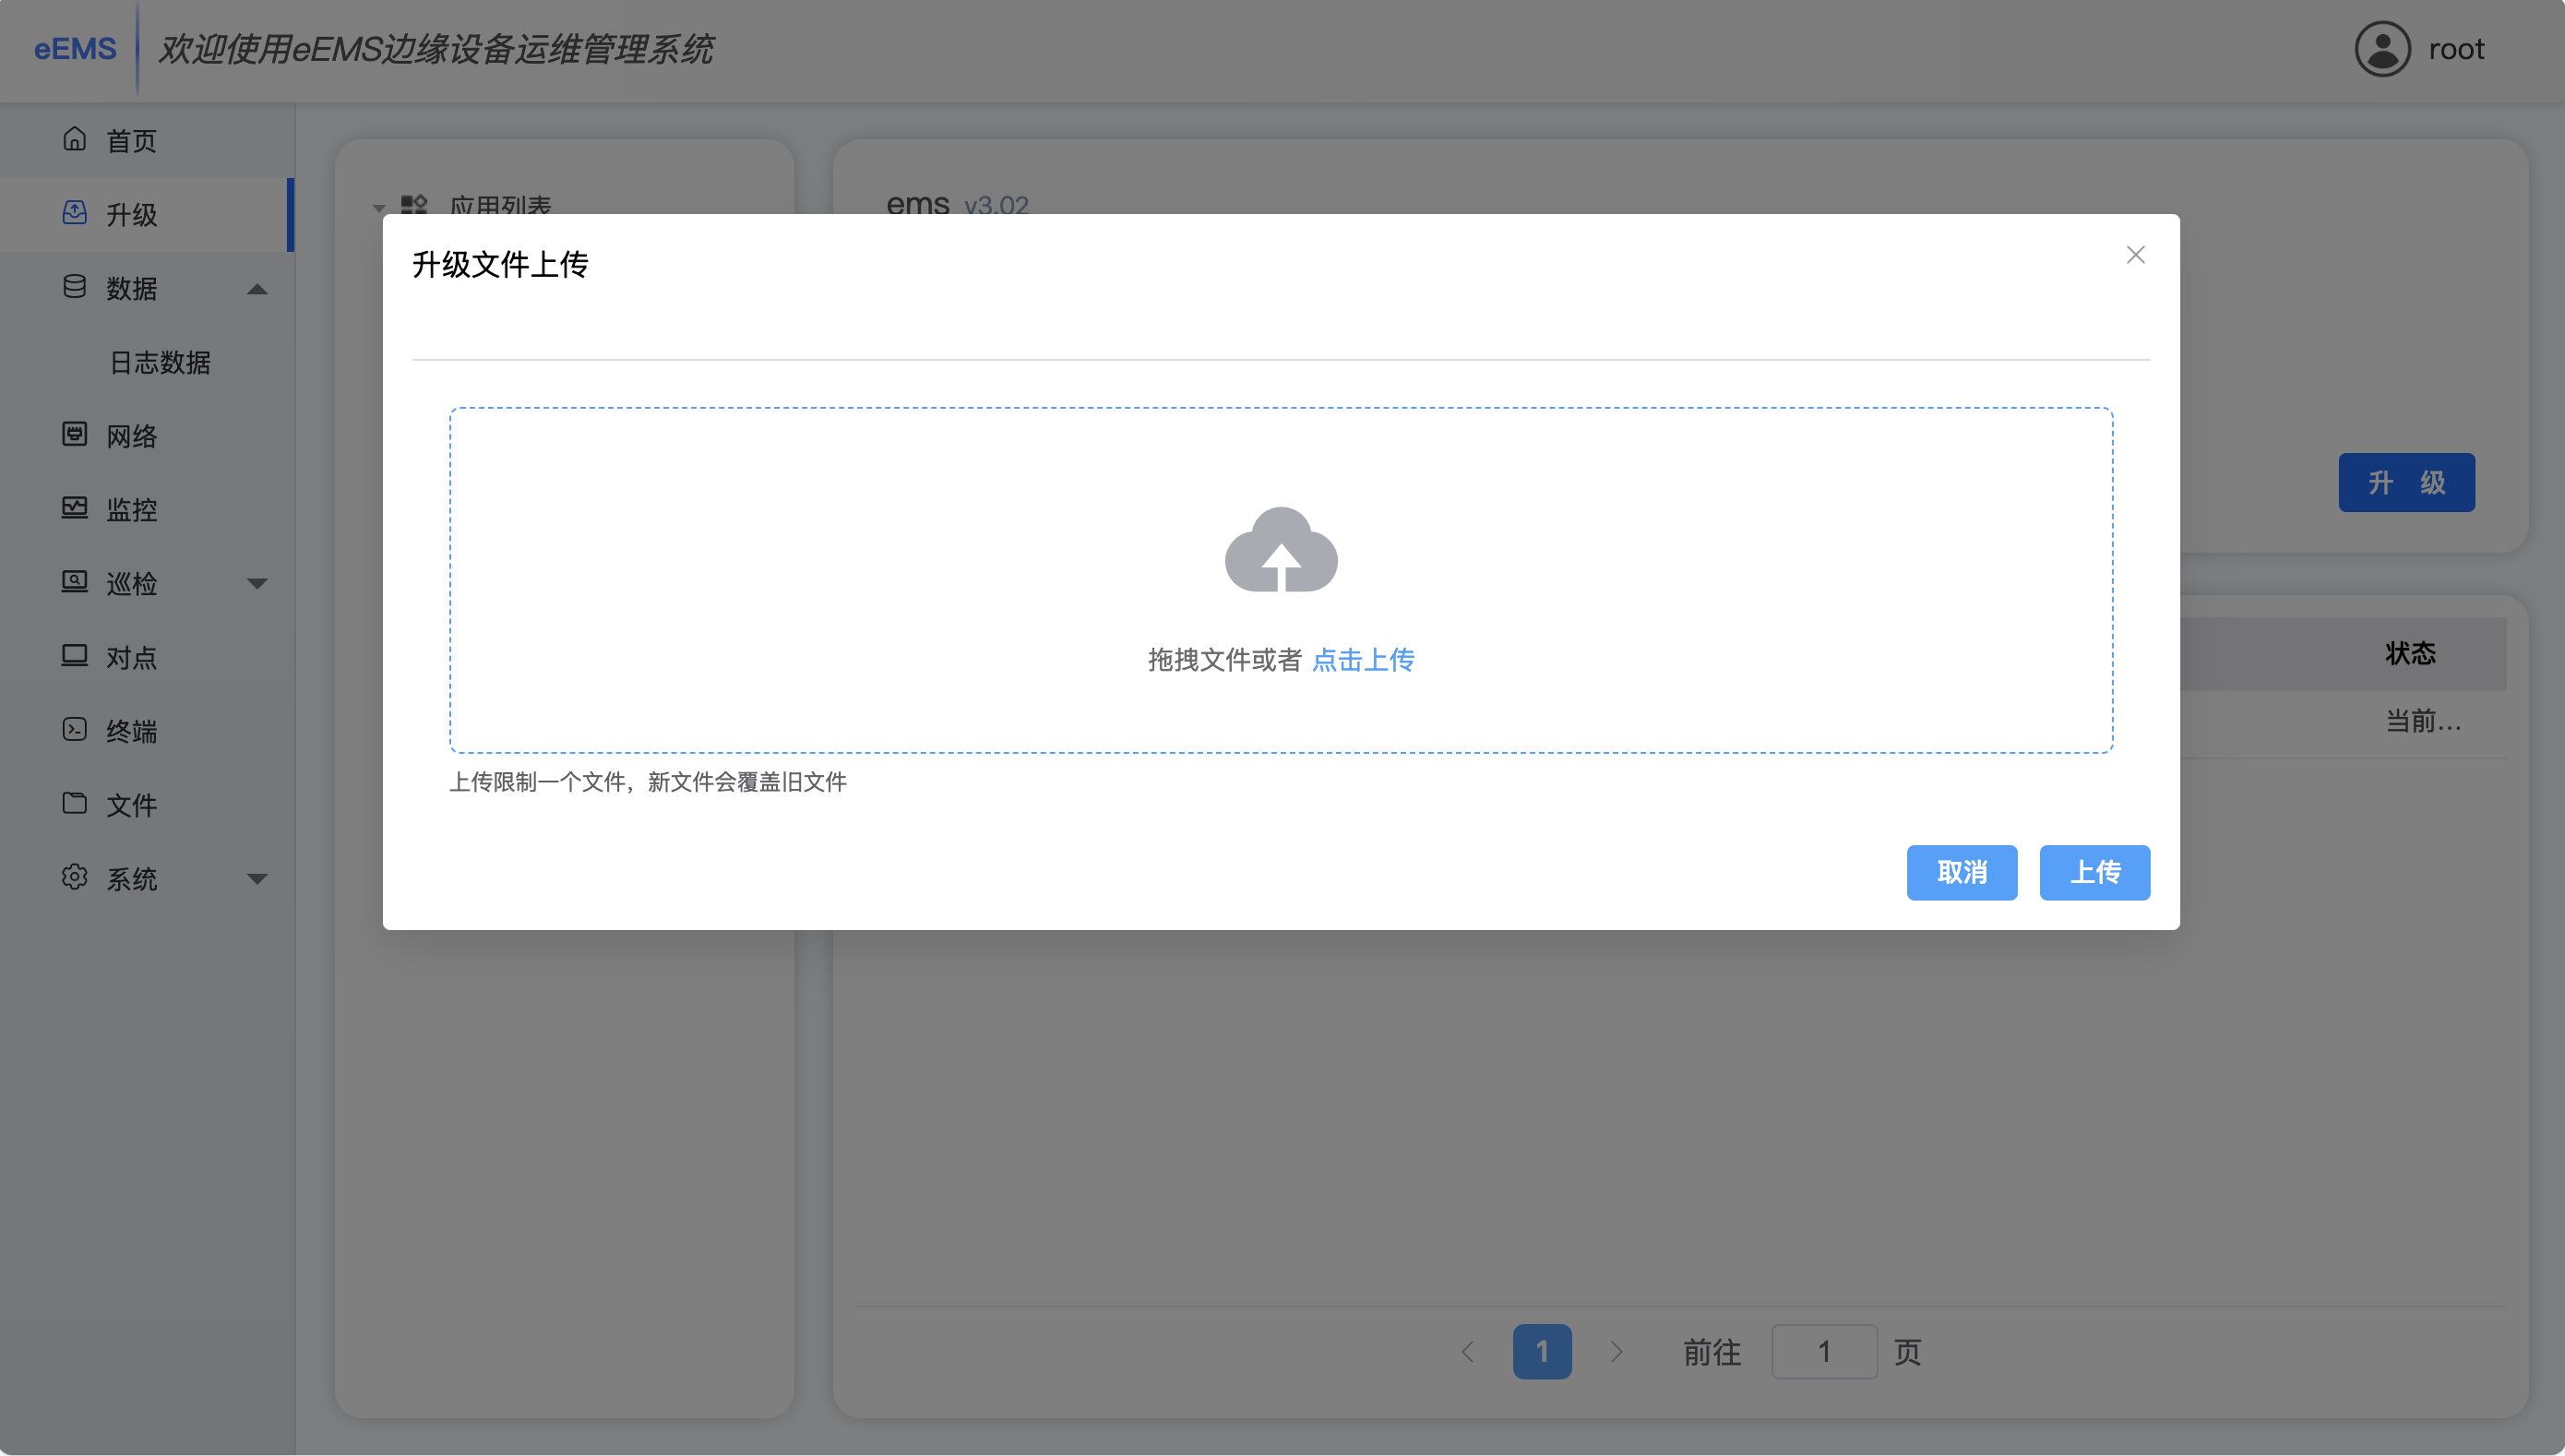Image resolution: width=2565 pixels, height=1456 pixels.
Task: Click the ems v3.02 version text
Action: coord(957,204)
